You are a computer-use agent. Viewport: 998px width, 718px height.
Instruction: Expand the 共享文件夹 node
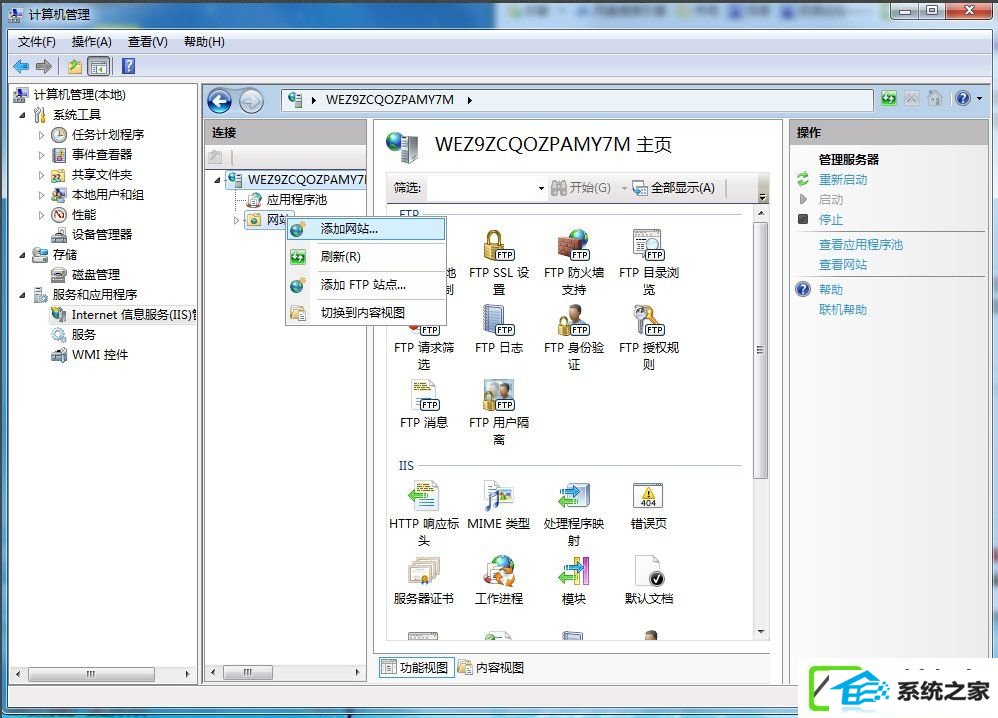point(41,175)
